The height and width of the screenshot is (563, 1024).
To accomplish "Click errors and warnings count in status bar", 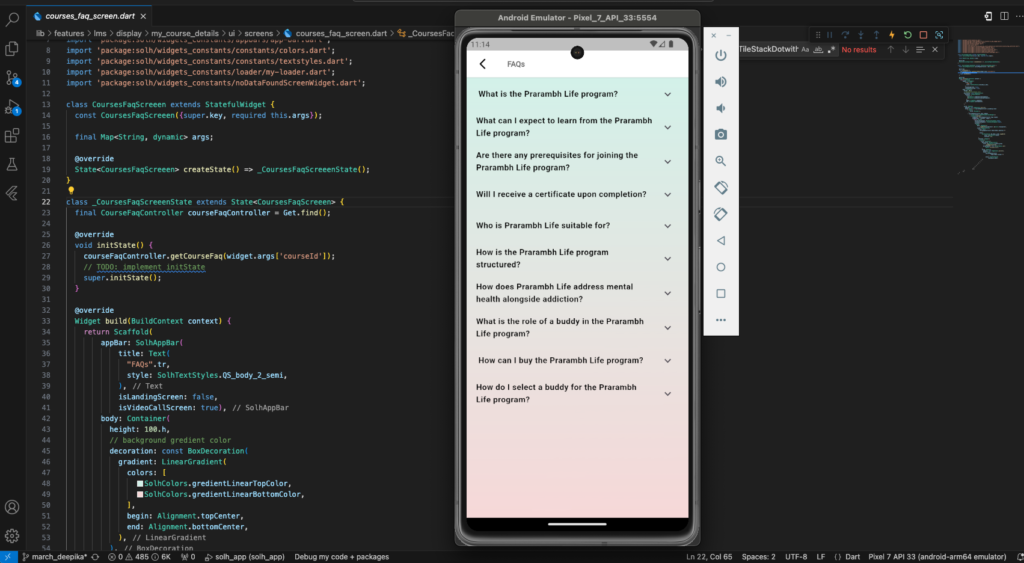I will click(138, 557).
